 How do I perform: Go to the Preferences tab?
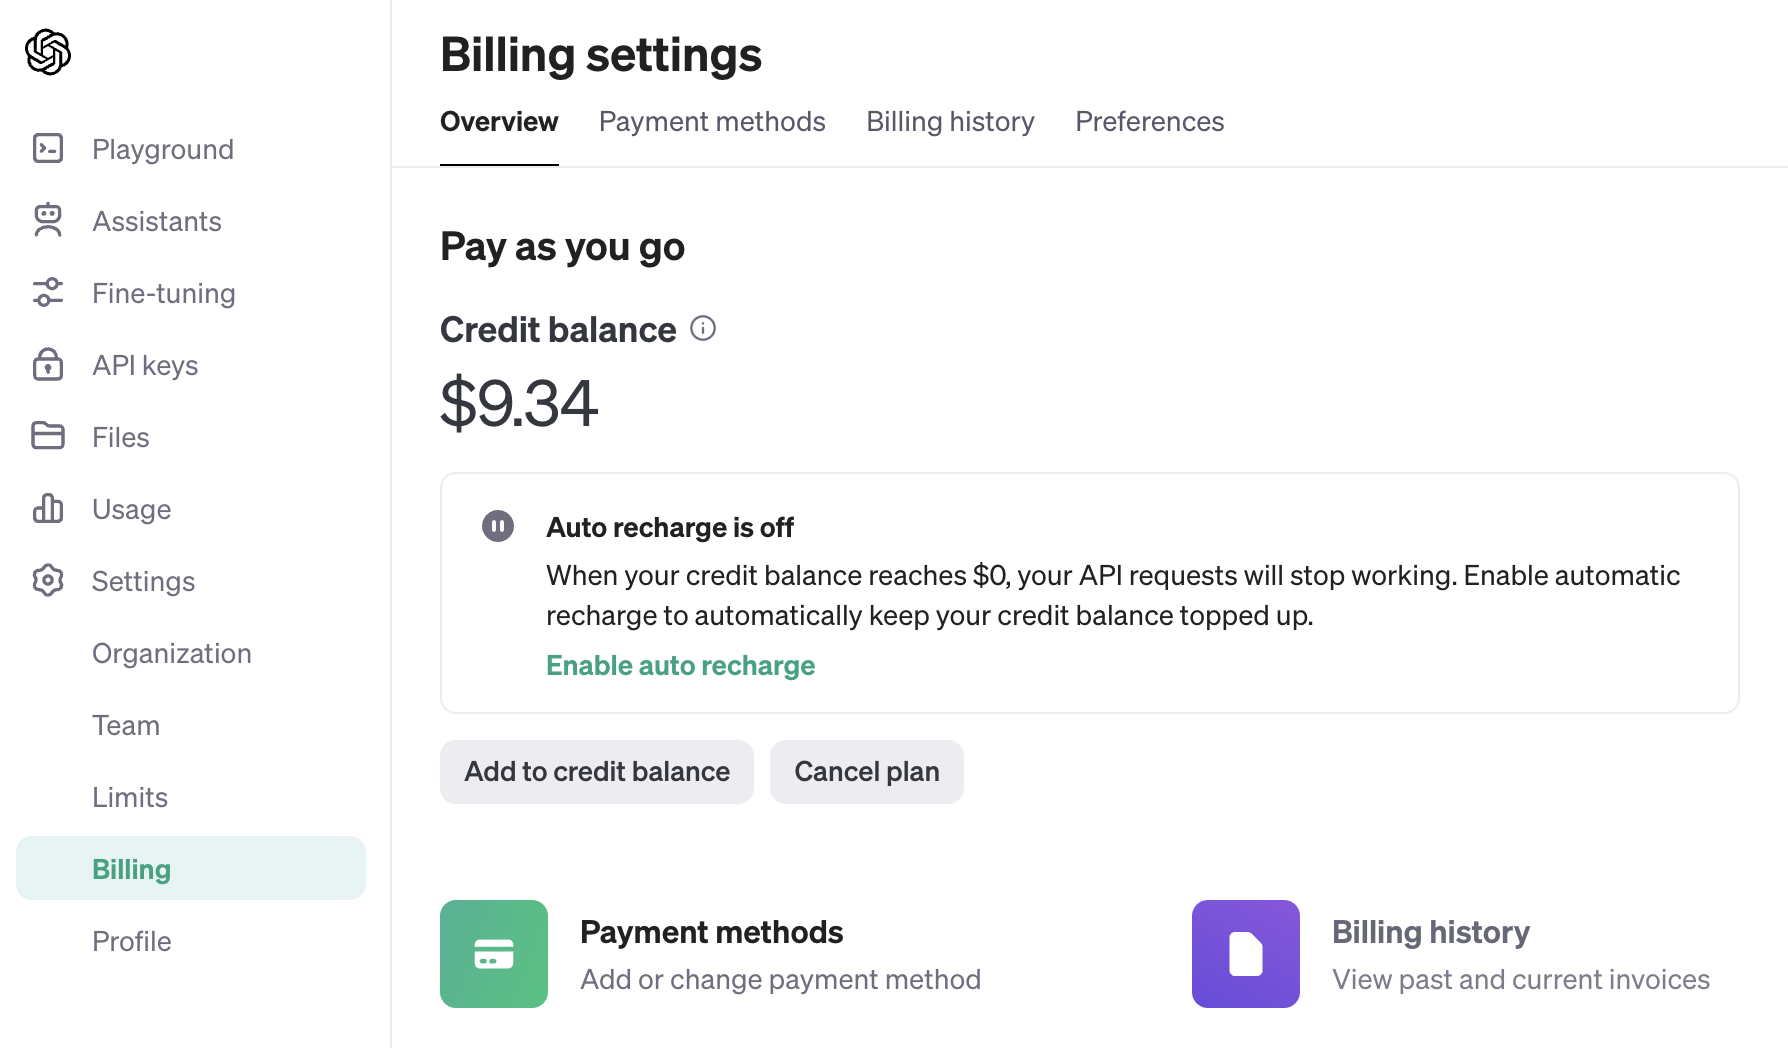1149,122
